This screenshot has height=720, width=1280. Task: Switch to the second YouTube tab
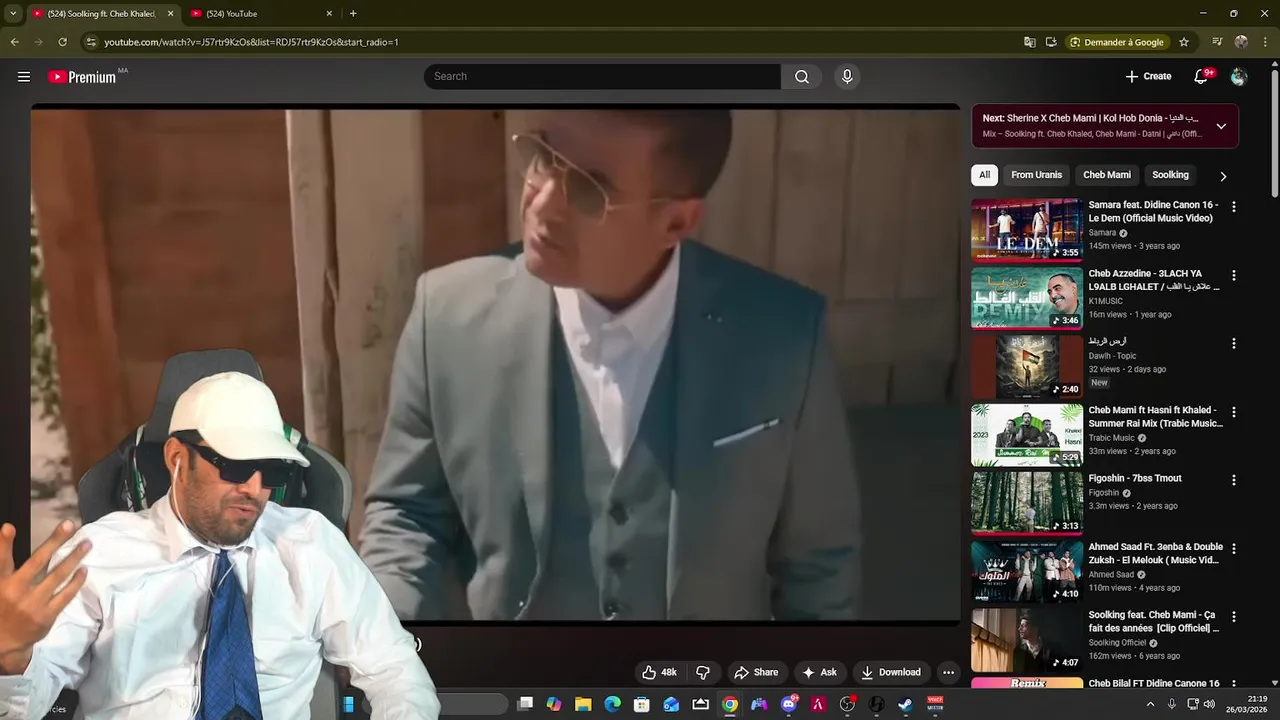260,14
